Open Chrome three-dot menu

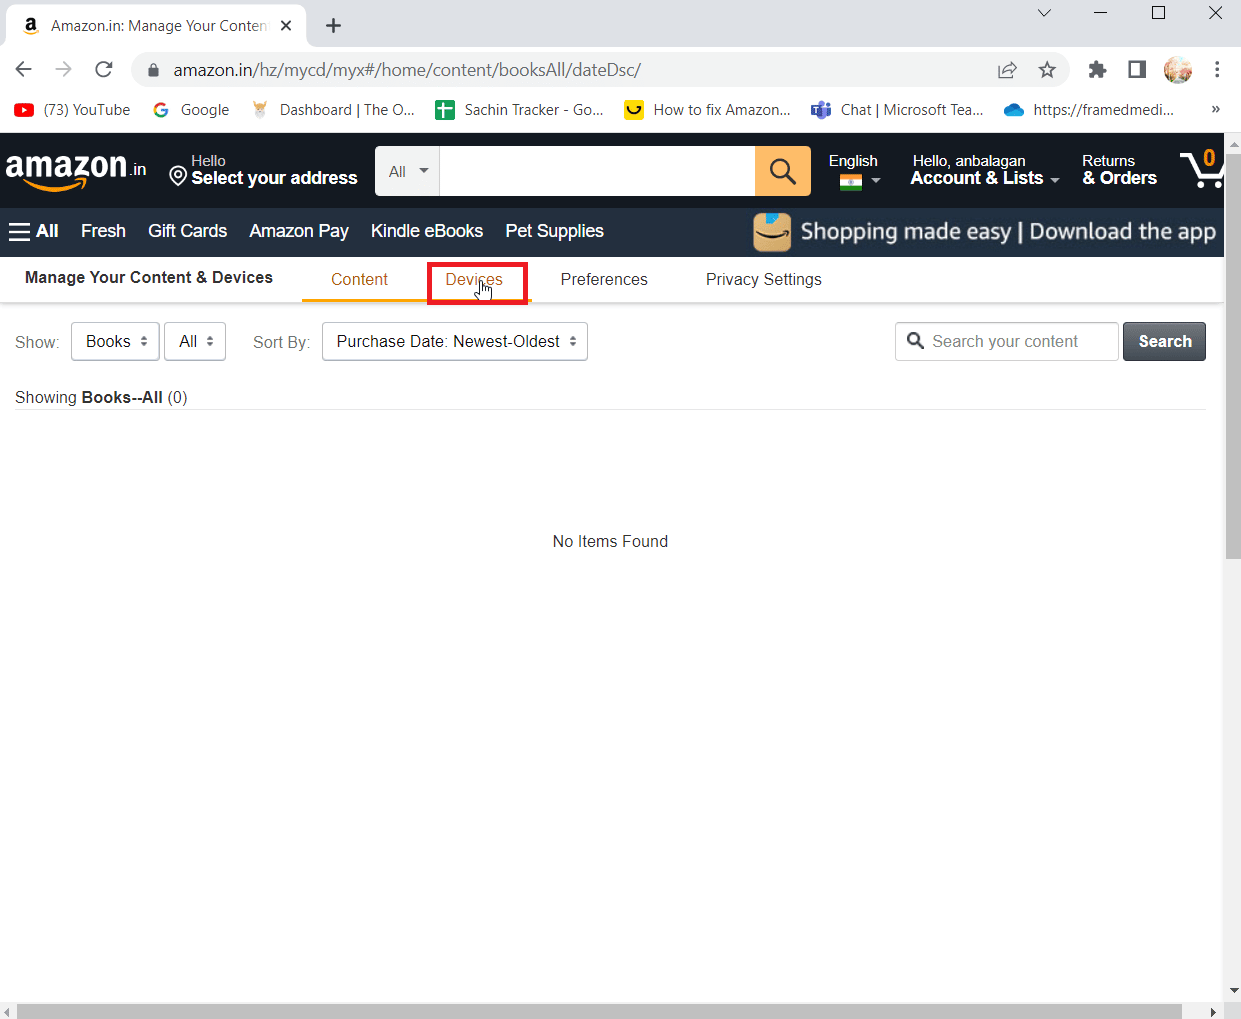[1217, 69]
